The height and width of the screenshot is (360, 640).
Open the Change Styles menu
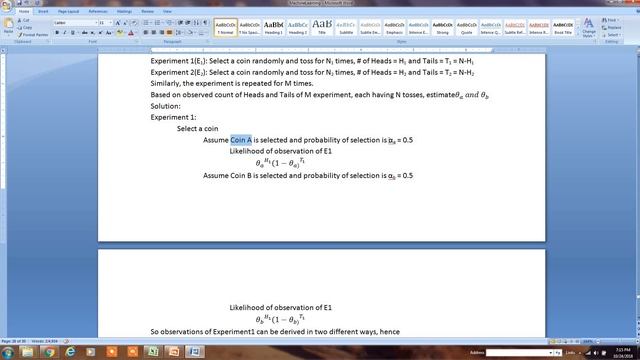[589, 28]
